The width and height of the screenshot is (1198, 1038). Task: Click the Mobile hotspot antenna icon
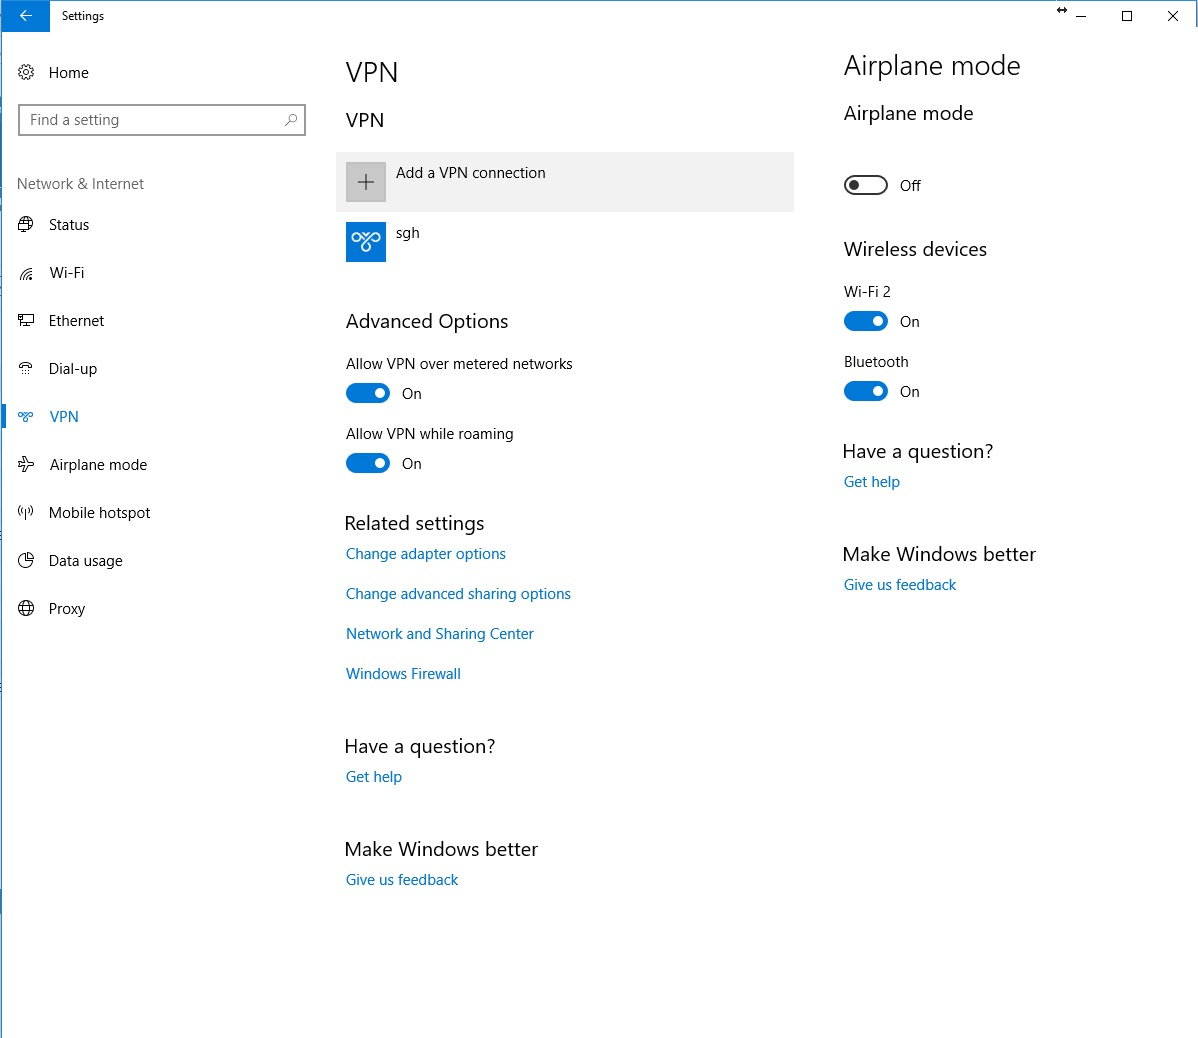point(26,513)
